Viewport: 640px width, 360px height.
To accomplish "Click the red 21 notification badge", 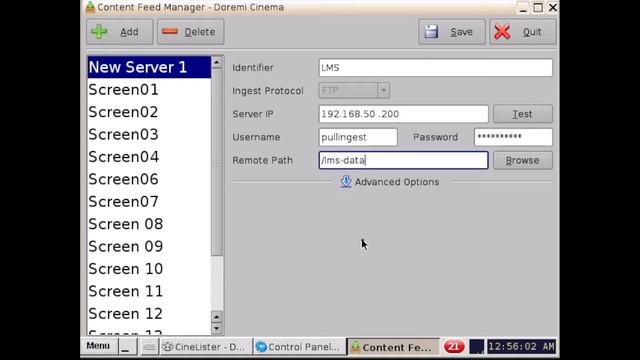I will (x=454, y=347).
